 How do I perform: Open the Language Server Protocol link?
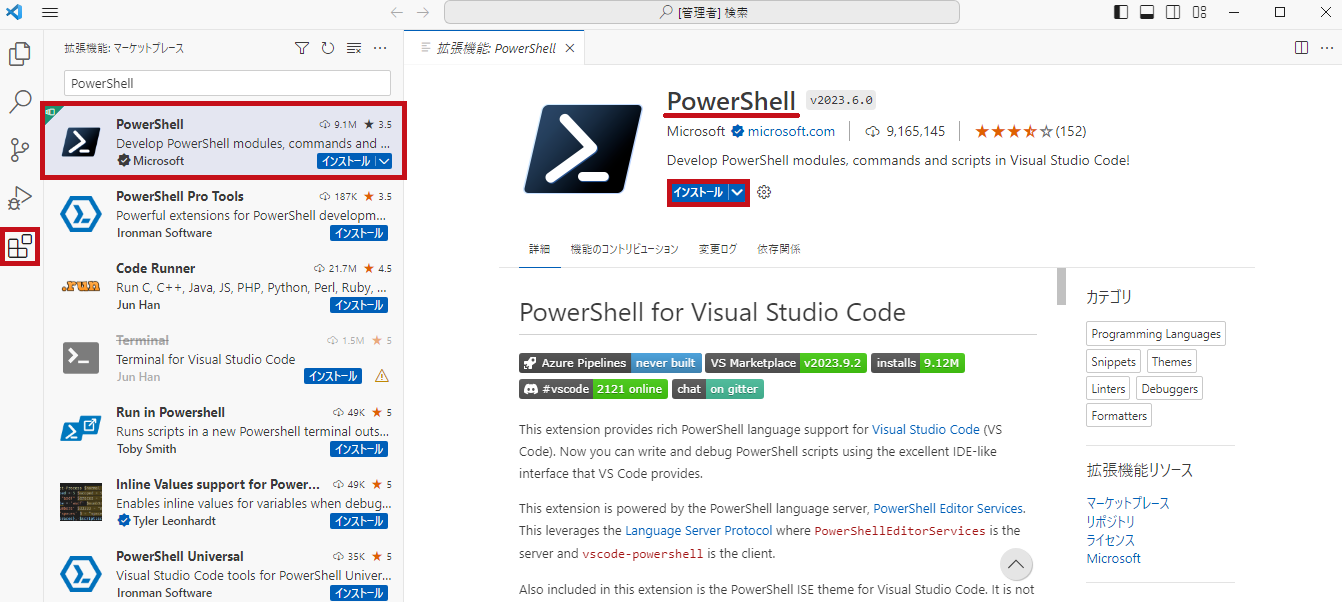(699, 530)
